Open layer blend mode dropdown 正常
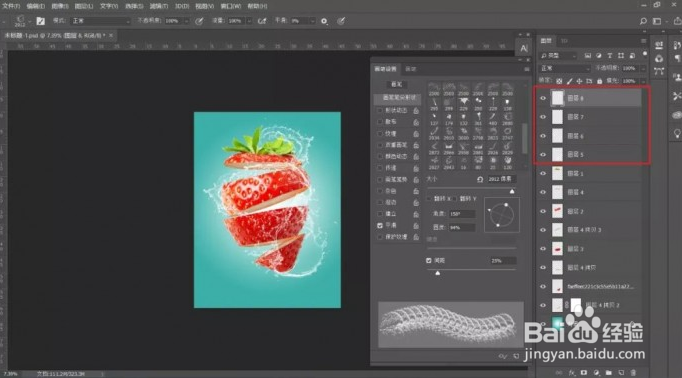682x378 pixels. (565, 68)
